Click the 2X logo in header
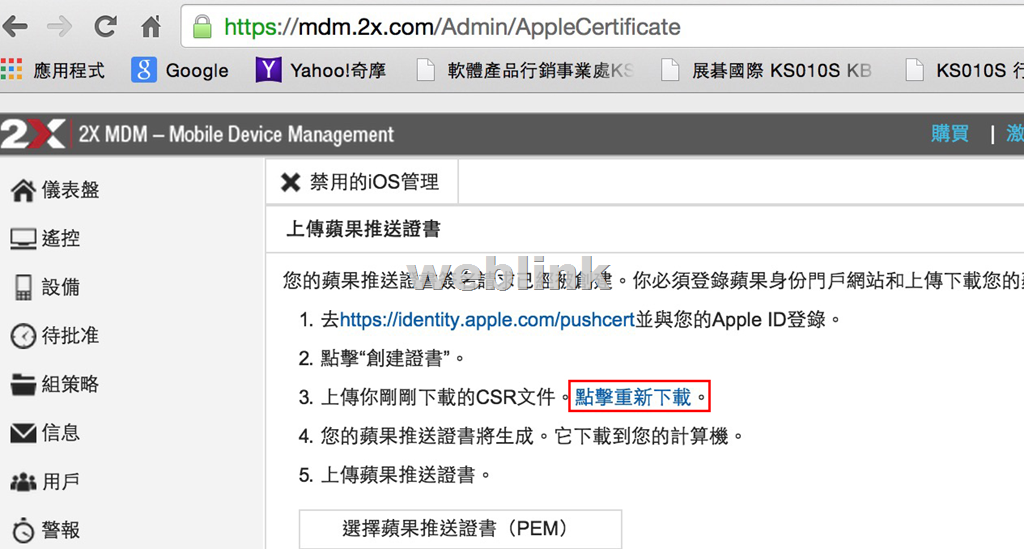 pyautogui.click(x=33, y=134)
